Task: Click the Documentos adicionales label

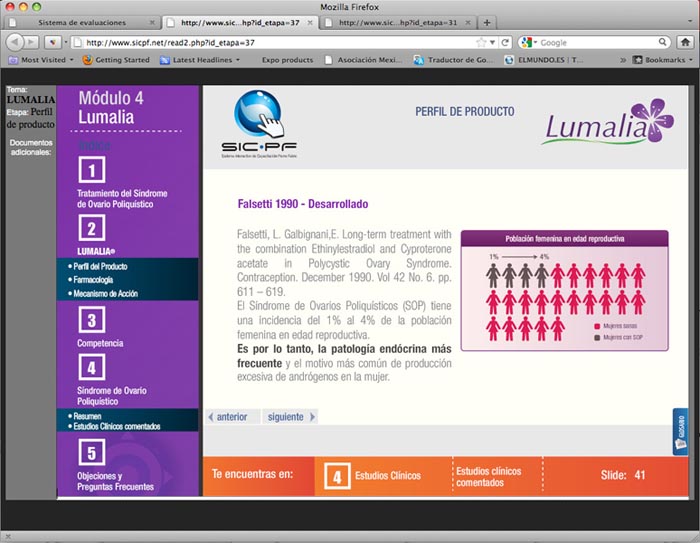Action: pyautogui.click(x=31, y=147)
